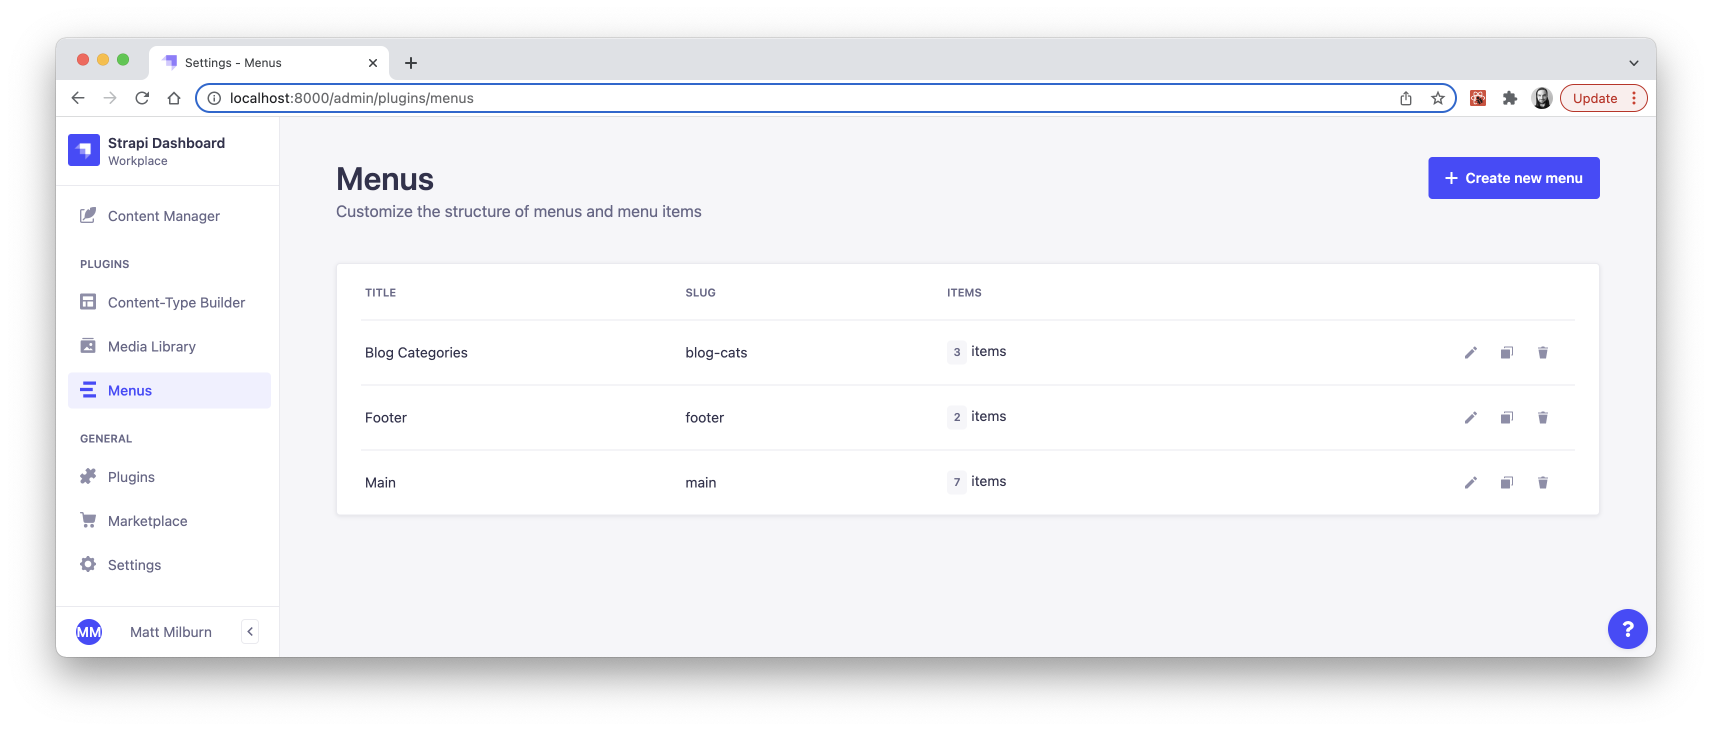Viewport: 1712px width, 731px height.
Task: Edit the Main menu with pencil icon
Action: tap(1470, 482)
